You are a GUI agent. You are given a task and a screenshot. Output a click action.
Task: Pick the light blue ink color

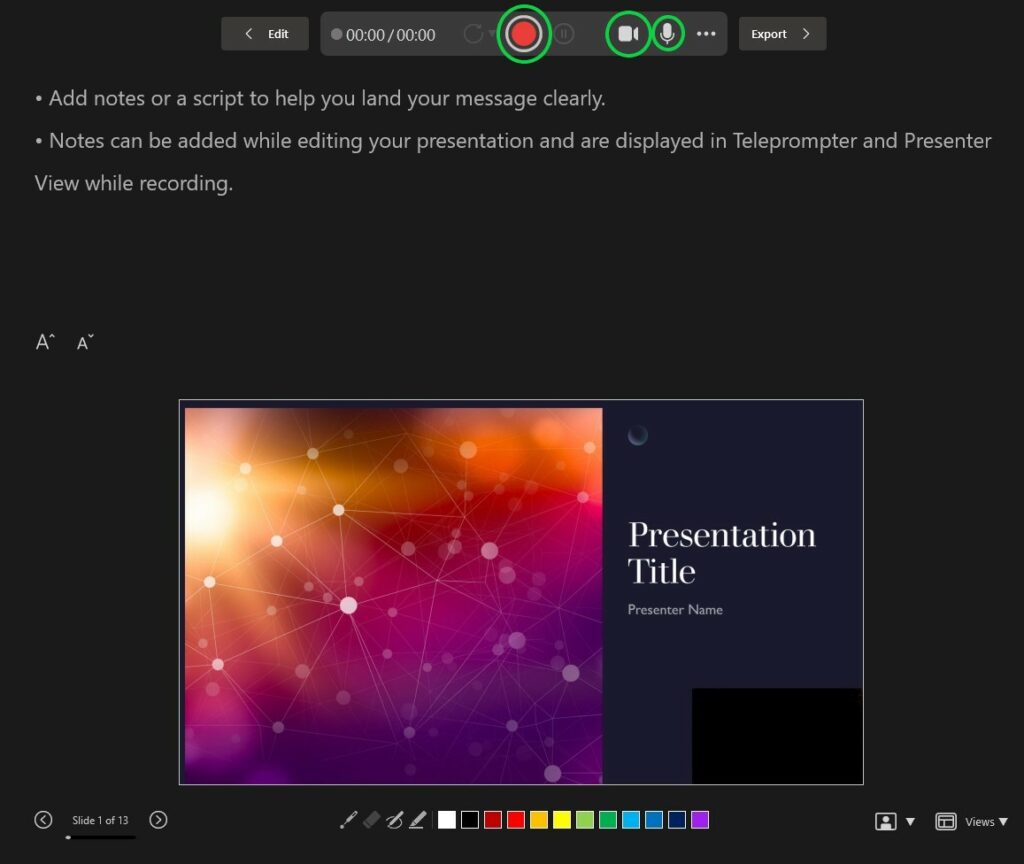click(631, 820)
